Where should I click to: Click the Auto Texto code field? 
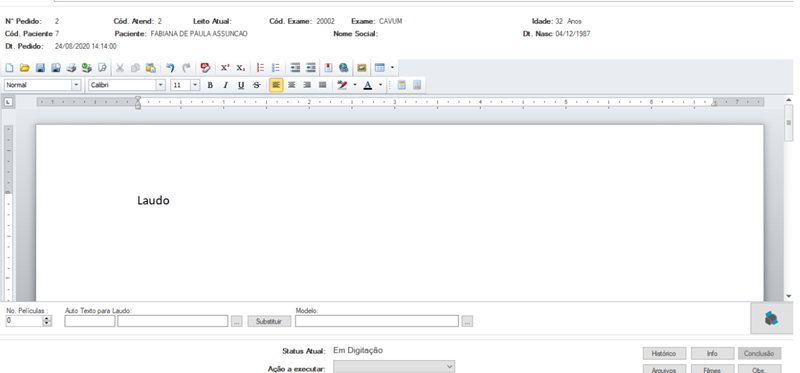(x=90, y=321)
